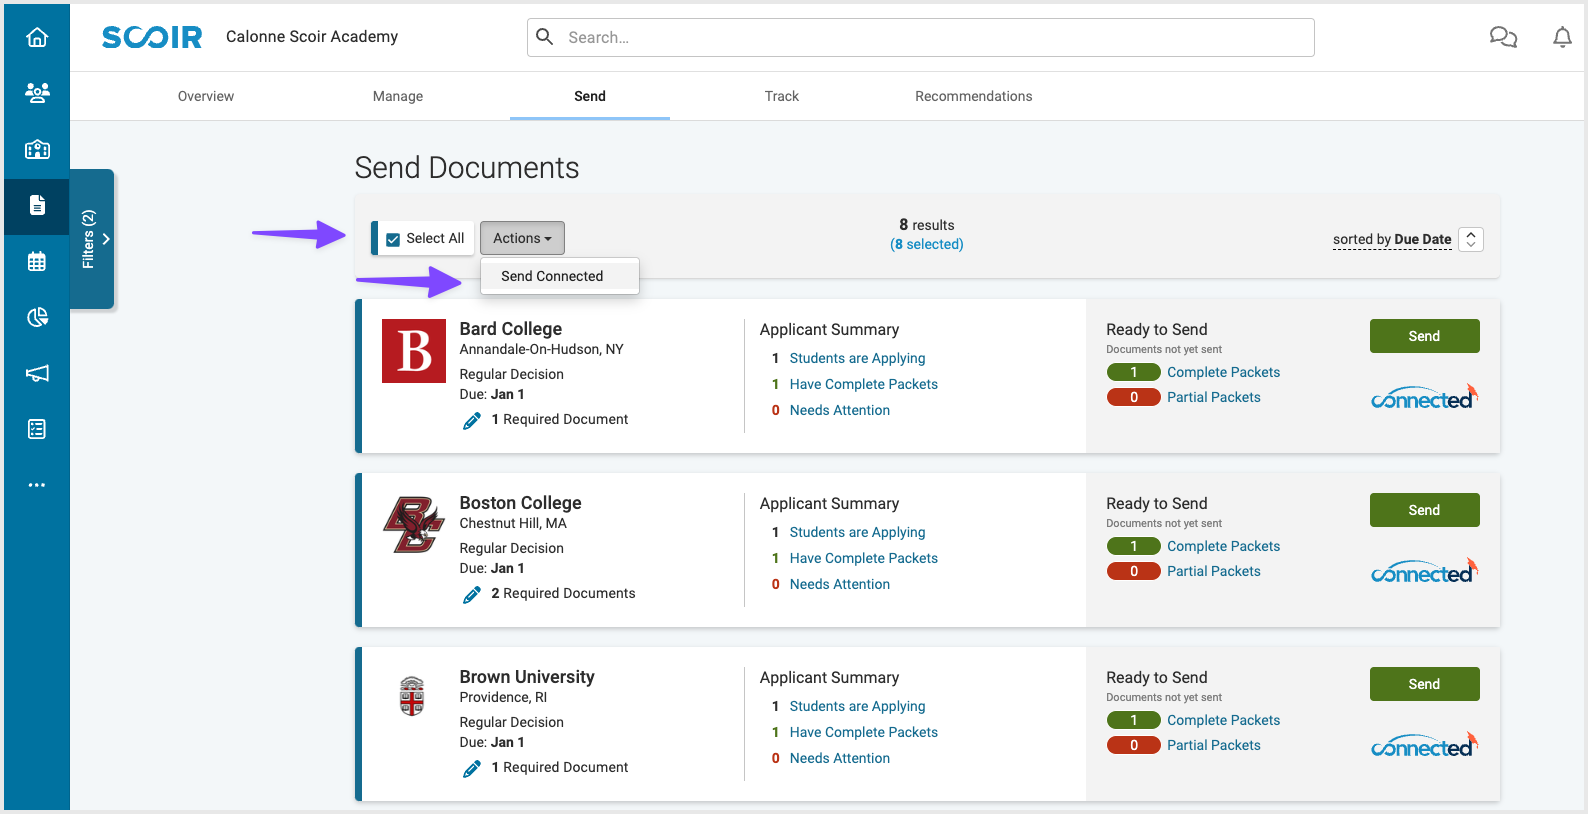The image size is (1588, 814).
Task: Click the Connected logo for Boston College
Action: click(1424, 572)
